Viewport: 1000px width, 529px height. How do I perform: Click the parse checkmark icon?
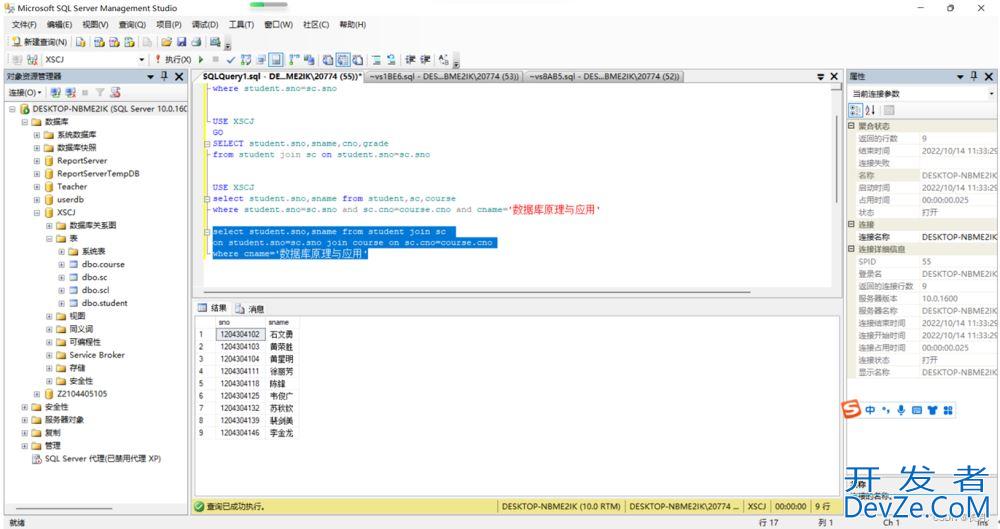coord(231,60)
